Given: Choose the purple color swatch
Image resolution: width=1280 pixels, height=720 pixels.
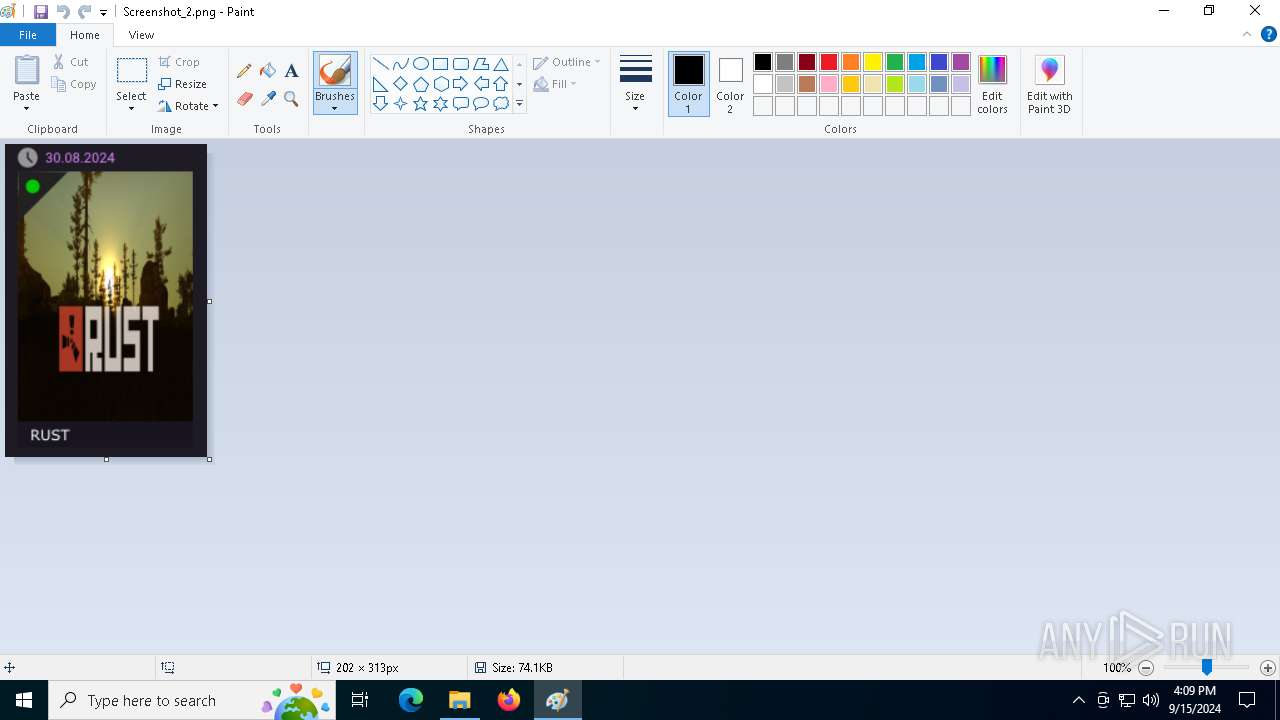Looking at the screenshot, I should (x=961, y=62).
